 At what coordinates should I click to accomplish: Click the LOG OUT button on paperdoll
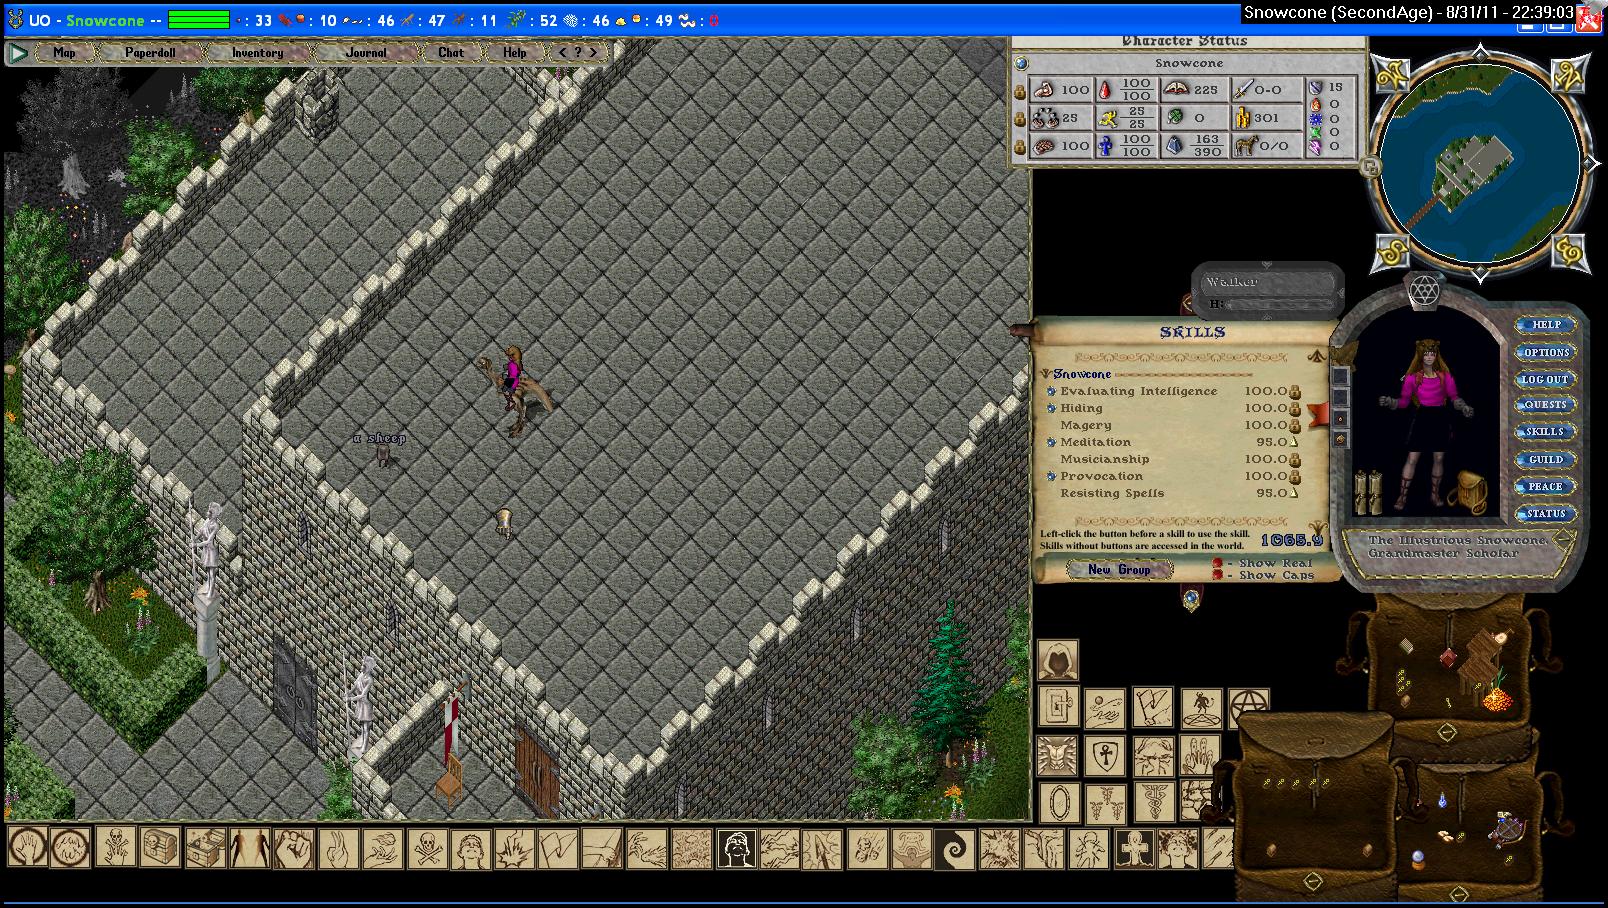tap(1545, 379)
